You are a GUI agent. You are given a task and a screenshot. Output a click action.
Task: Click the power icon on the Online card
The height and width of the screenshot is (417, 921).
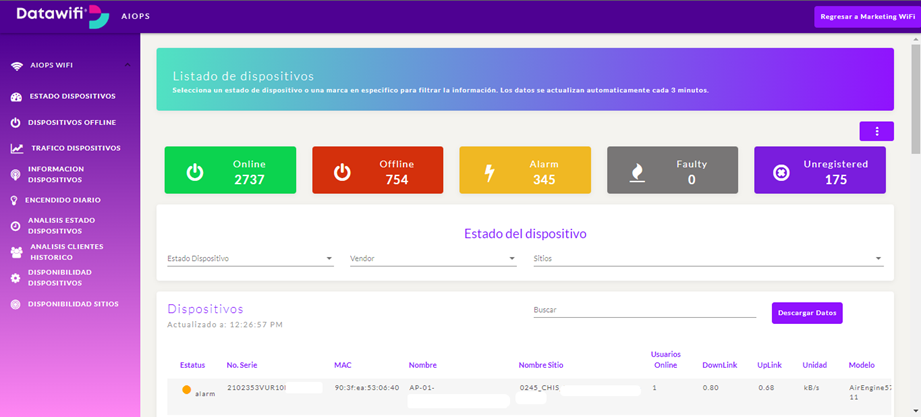click(195, 172)
